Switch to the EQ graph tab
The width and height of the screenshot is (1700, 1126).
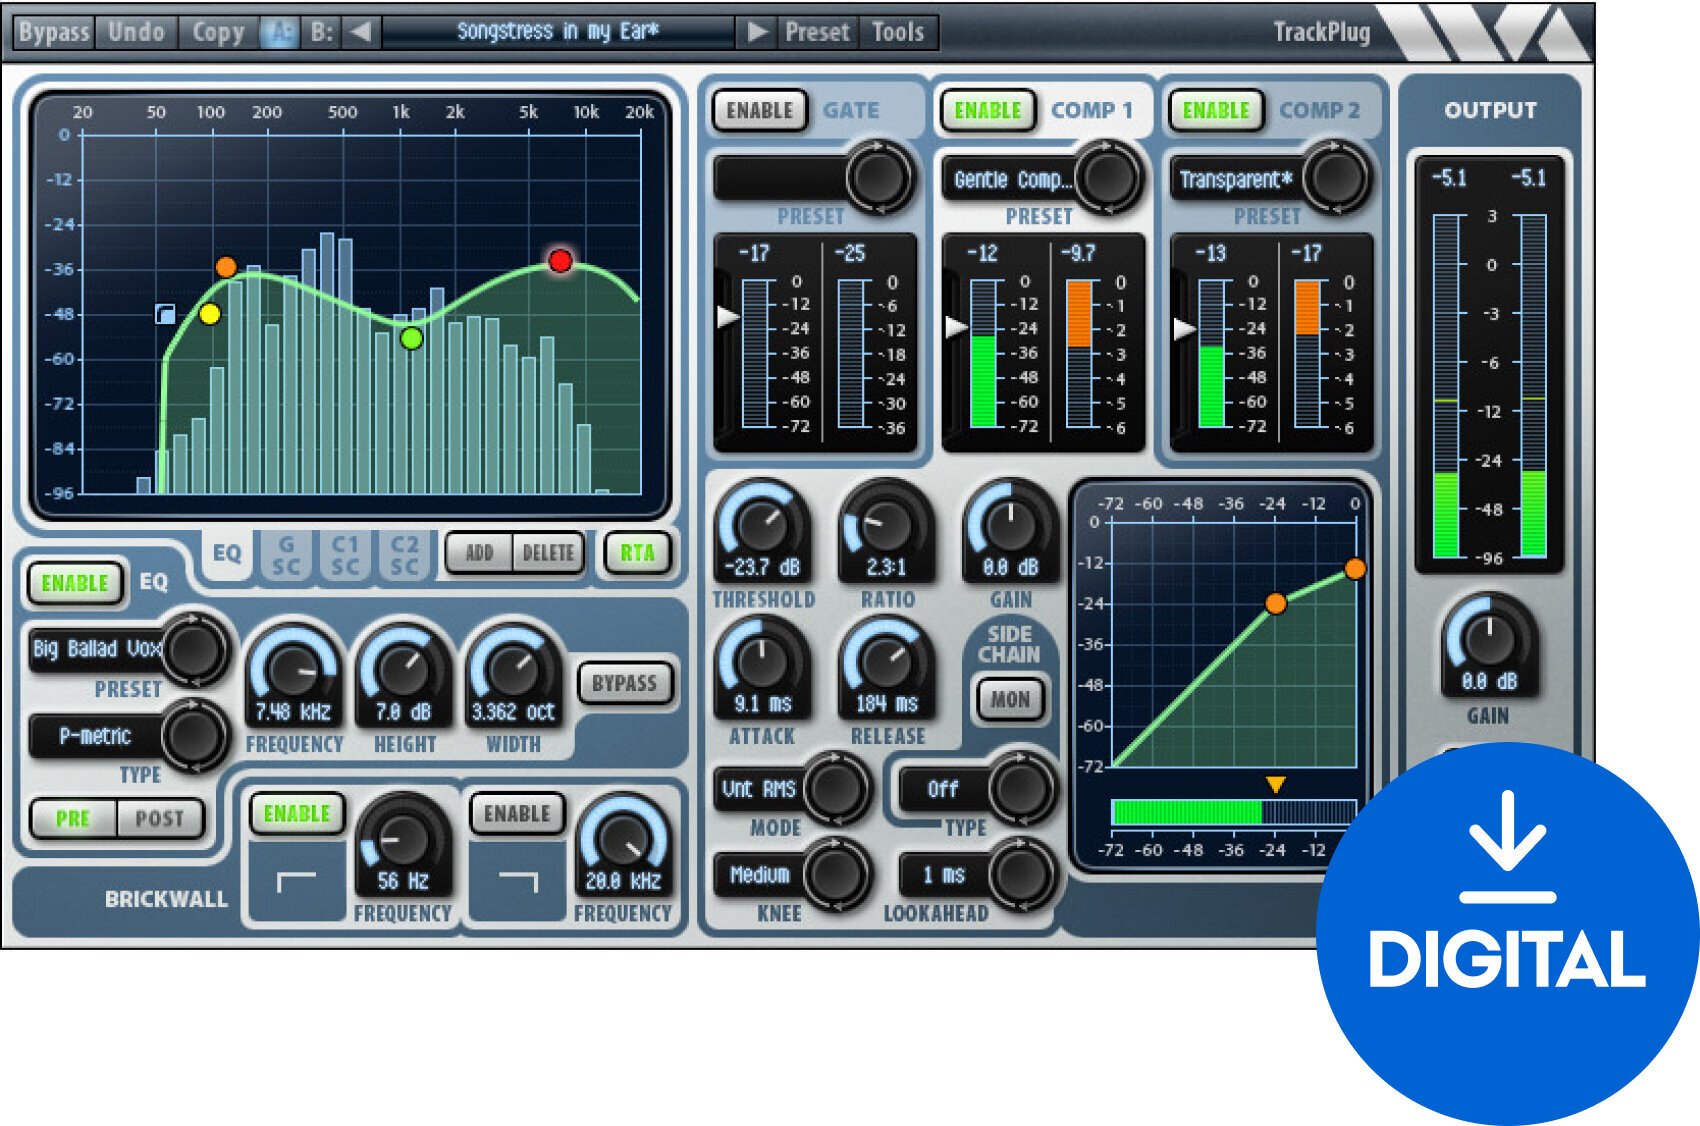(227, 553)
